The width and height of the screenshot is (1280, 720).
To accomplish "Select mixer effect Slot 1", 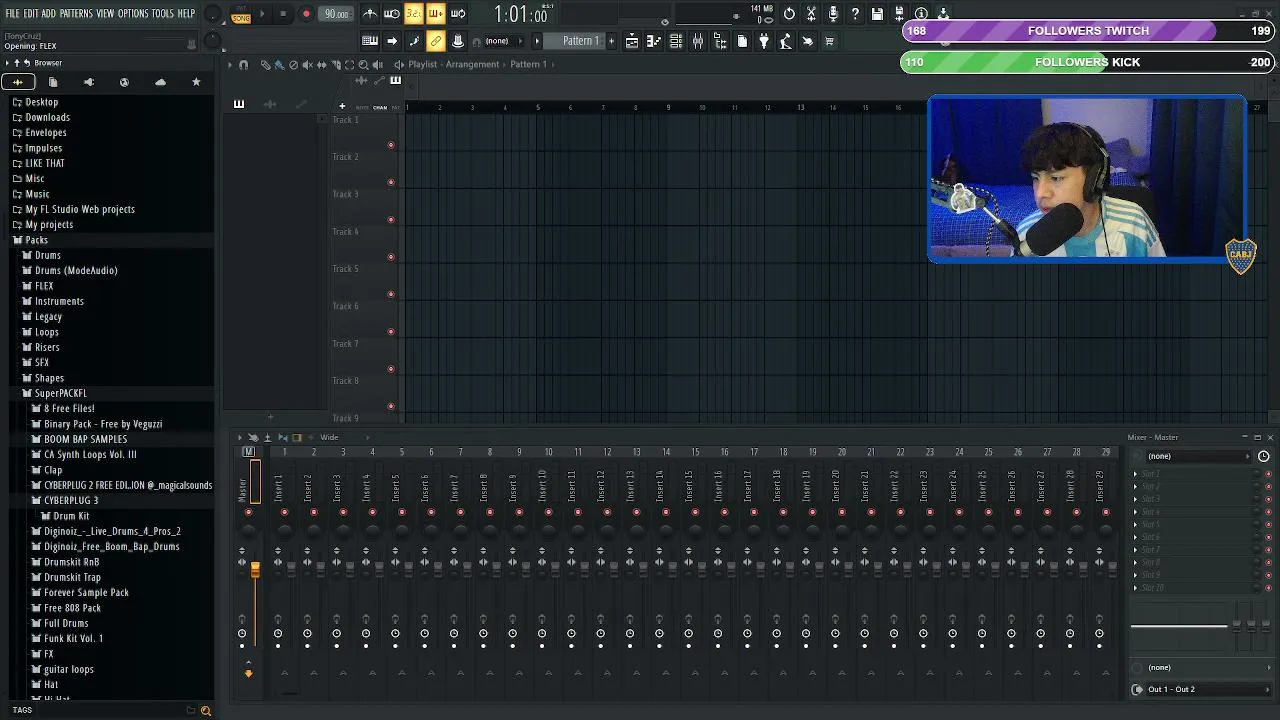I will 1197,473.
